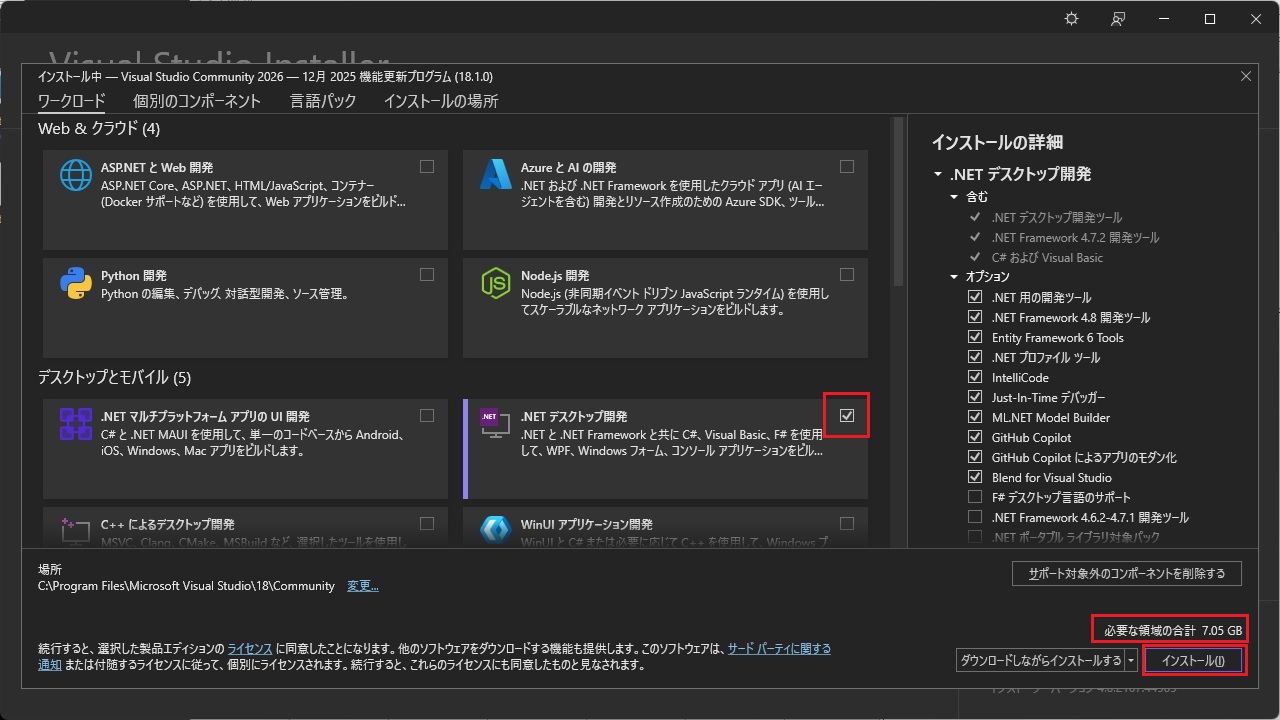Viewport: 1280px width, 720px height.
Task: Click the Azure と AI の開発 icon
Action: click(496, 176)
